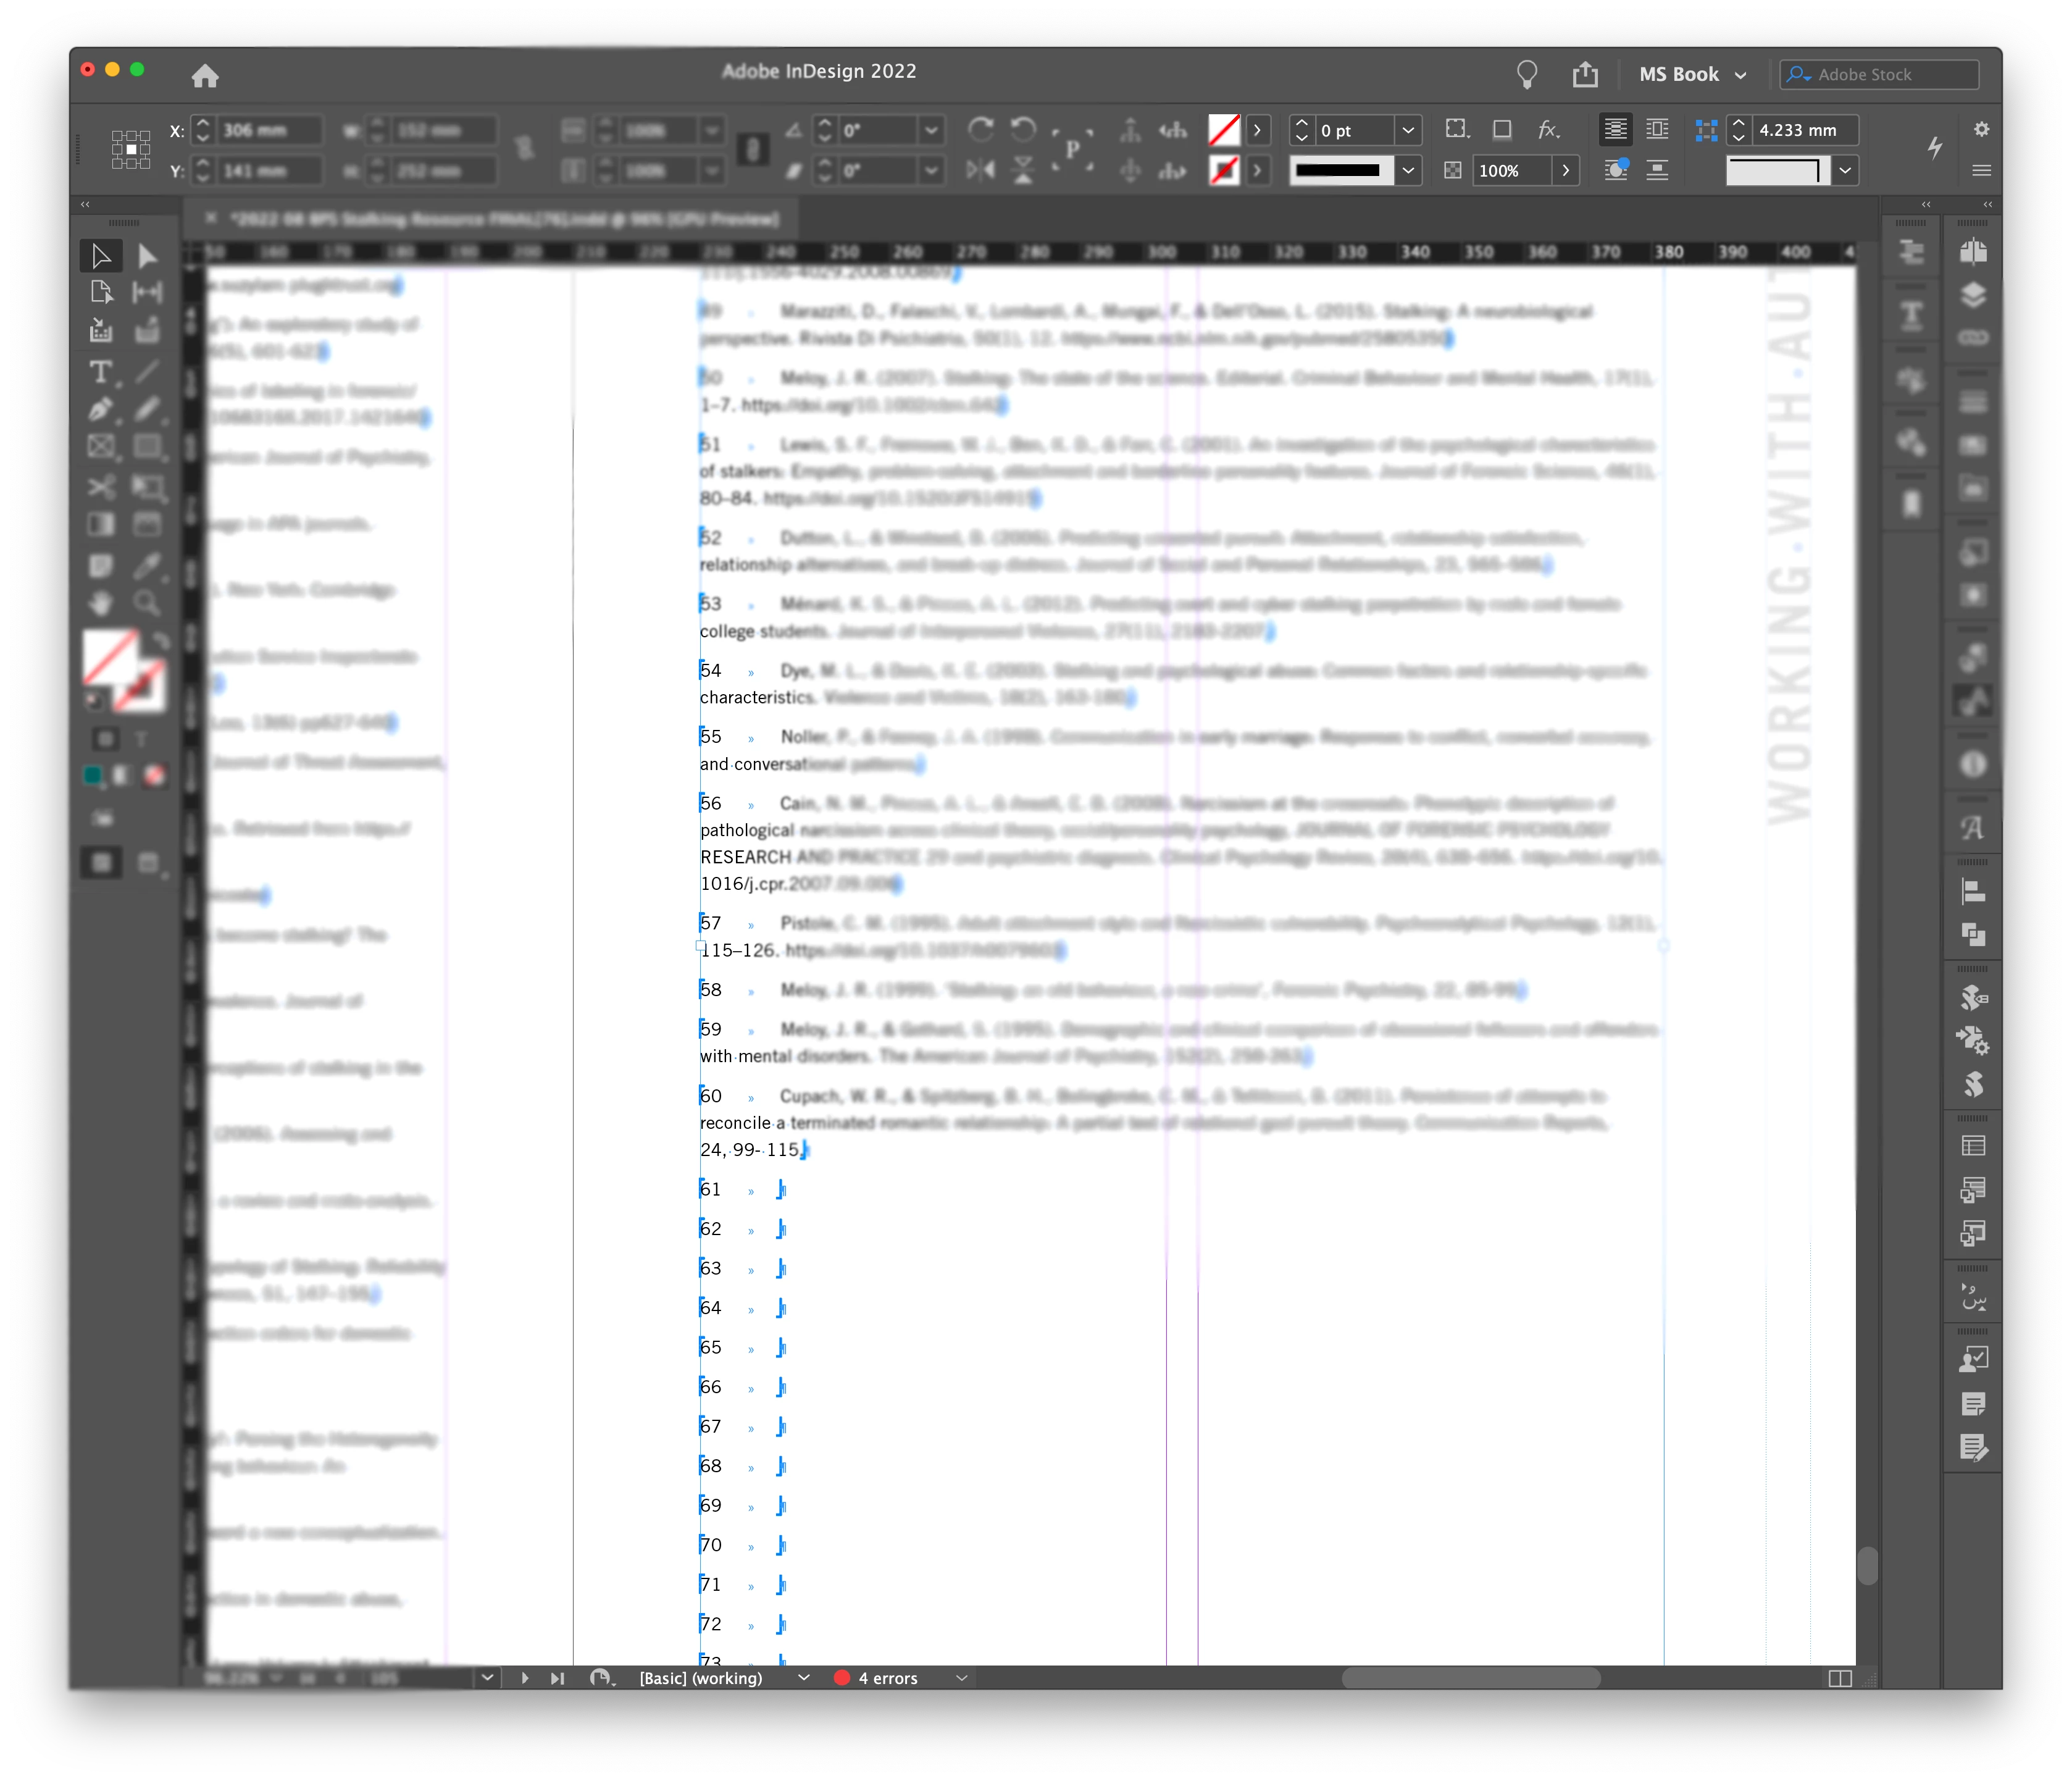Select the Scissors tool
The height and width of the screenshot is (1781, 2072).
point(100,487)
